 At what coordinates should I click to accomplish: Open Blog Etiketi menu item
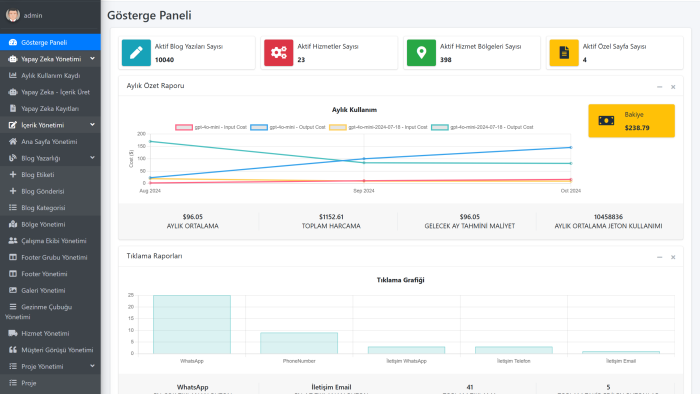click(50, 174)
